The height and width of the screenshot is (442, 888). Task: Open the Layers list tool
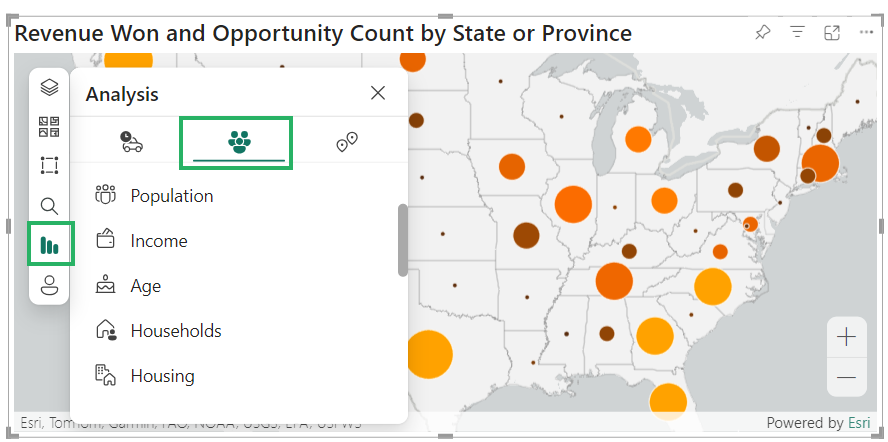point(49,88)
